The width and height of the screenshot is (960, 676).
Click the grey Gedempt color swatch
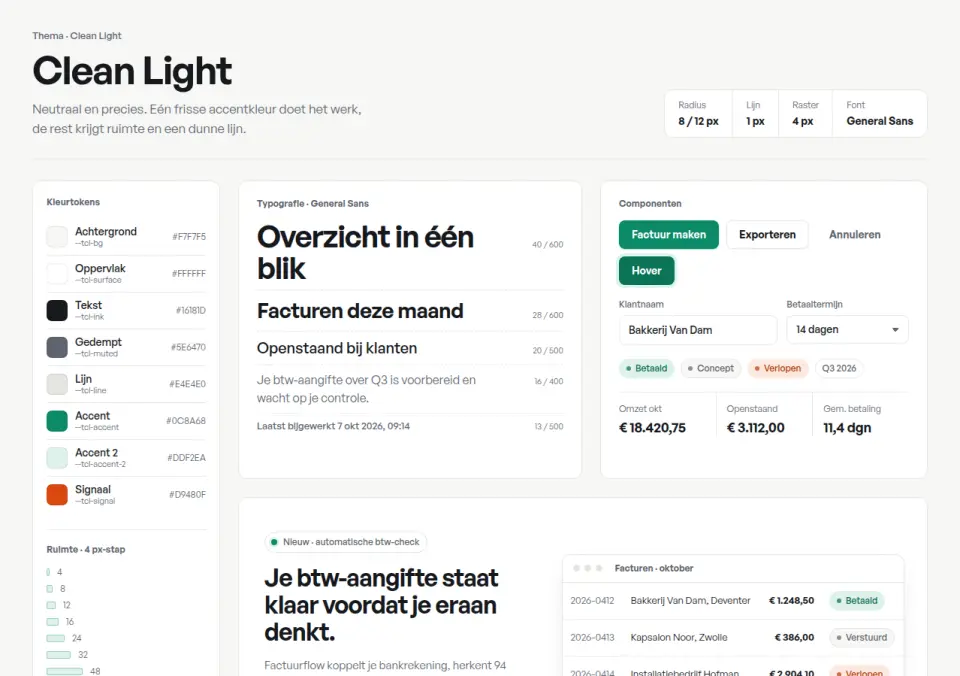[57, 347]
